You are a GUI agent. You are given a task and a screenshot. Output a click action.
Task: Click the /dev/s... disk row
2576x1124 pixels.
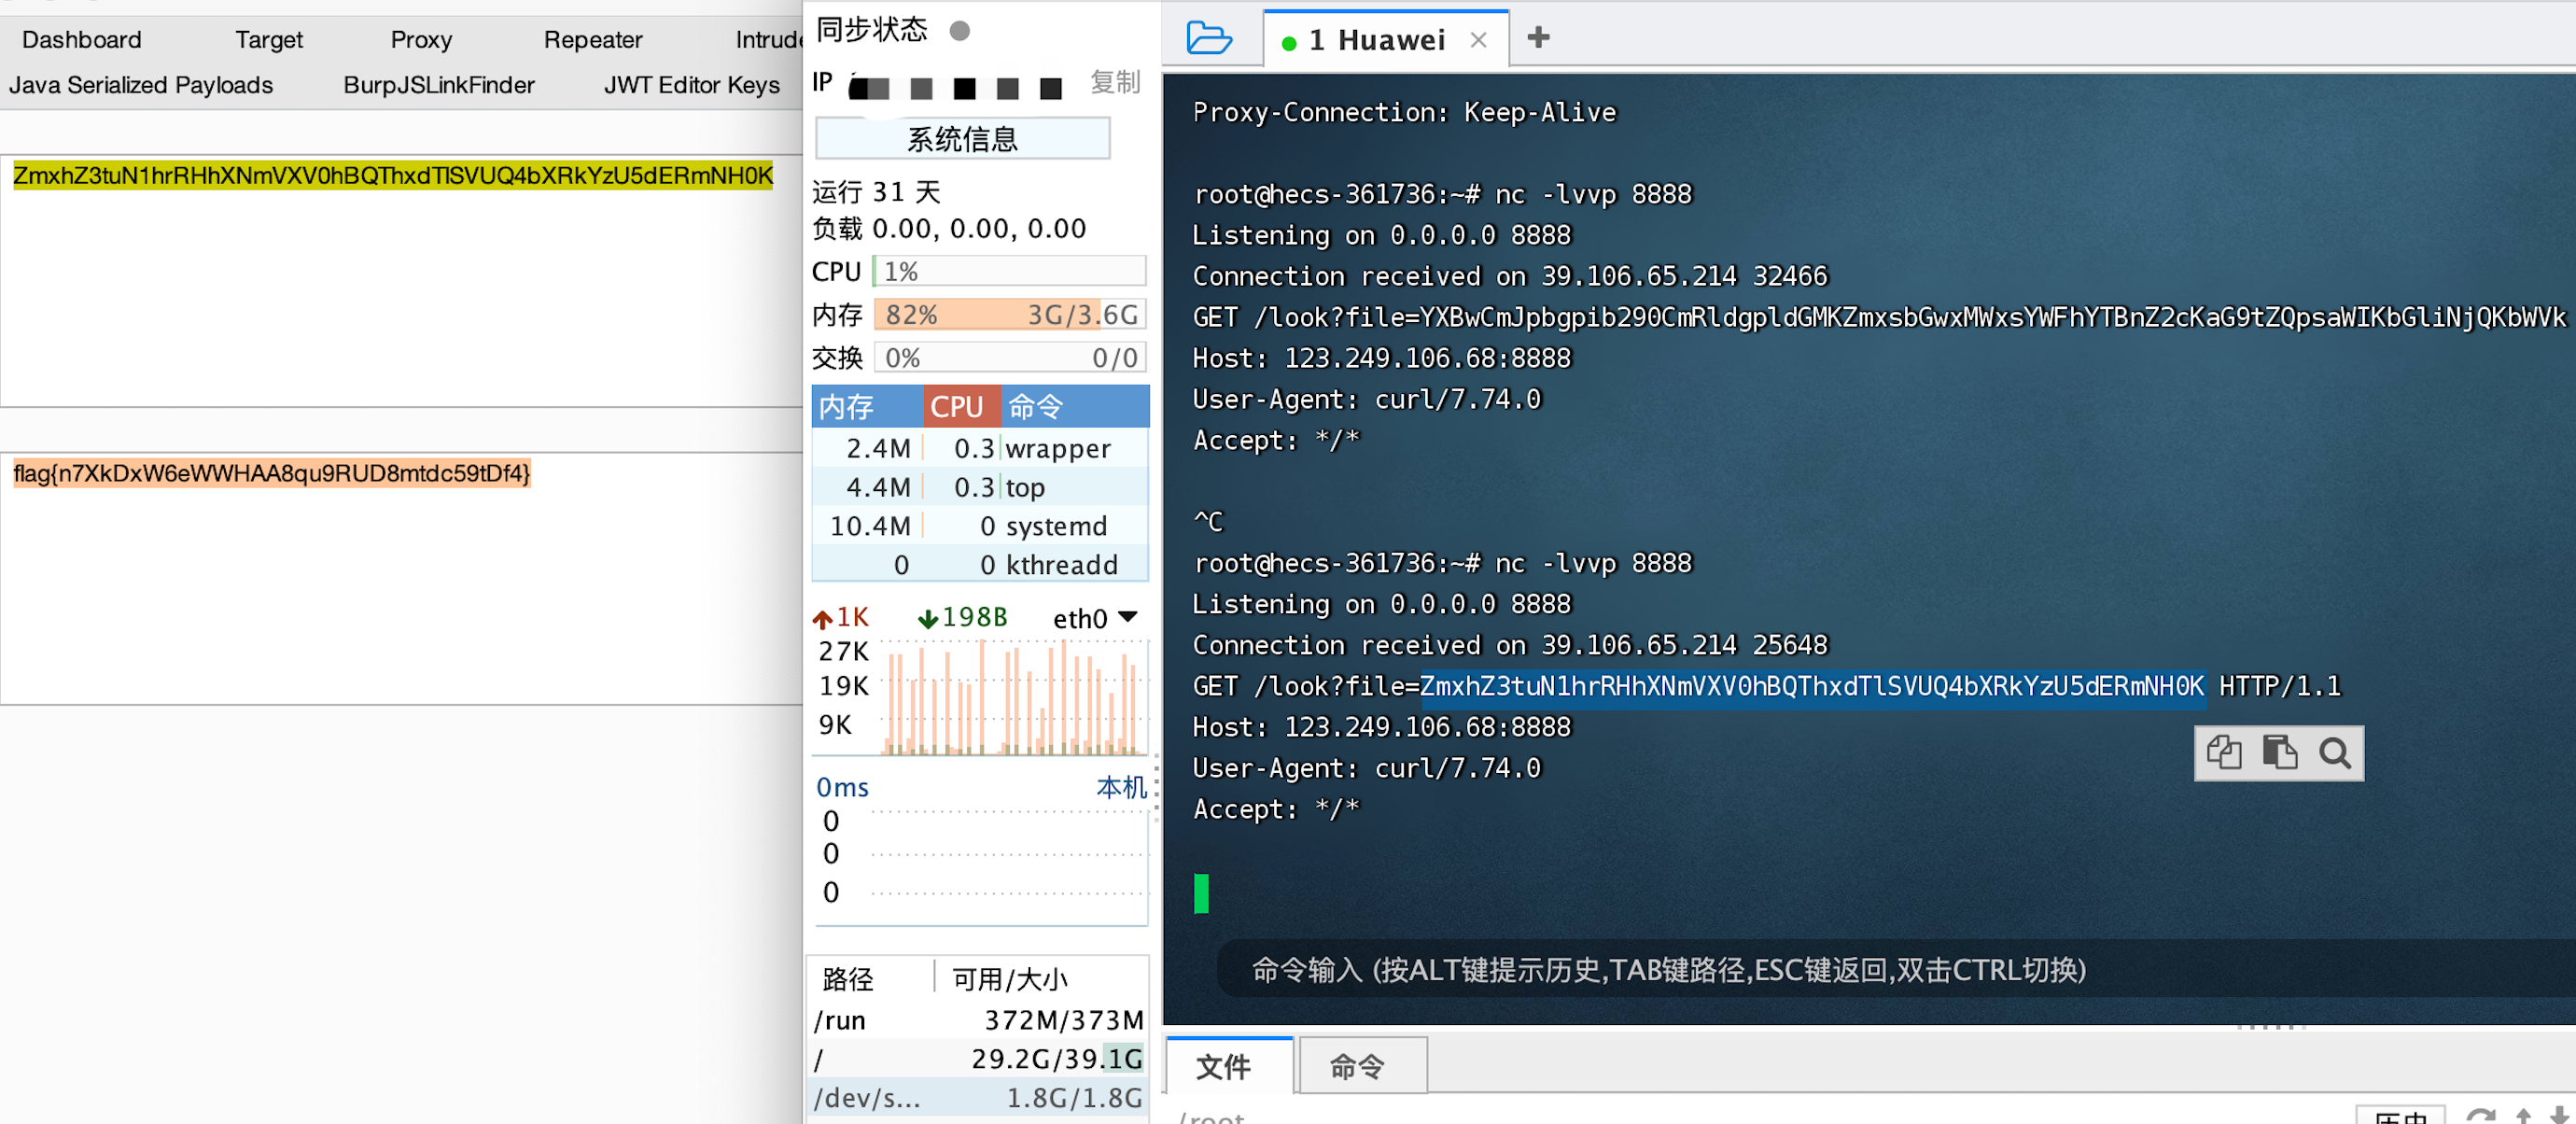(979, 1097)
